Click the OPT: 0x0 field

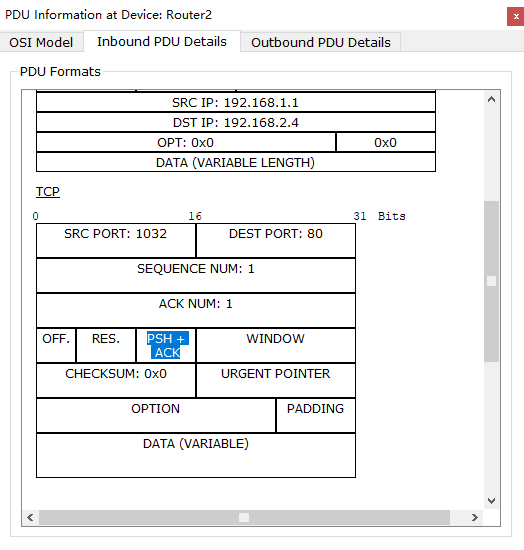(186, 142)
